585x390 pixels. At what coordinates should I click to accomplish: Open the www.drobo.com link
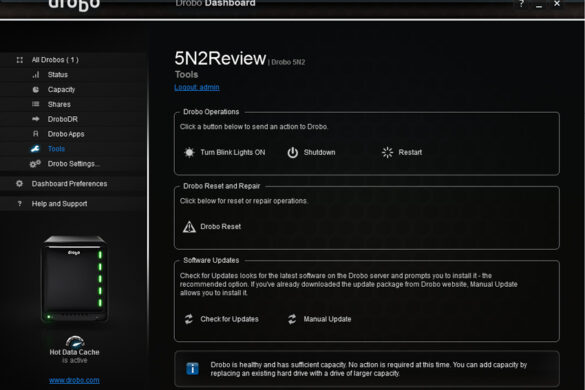(x=74, y=380)
